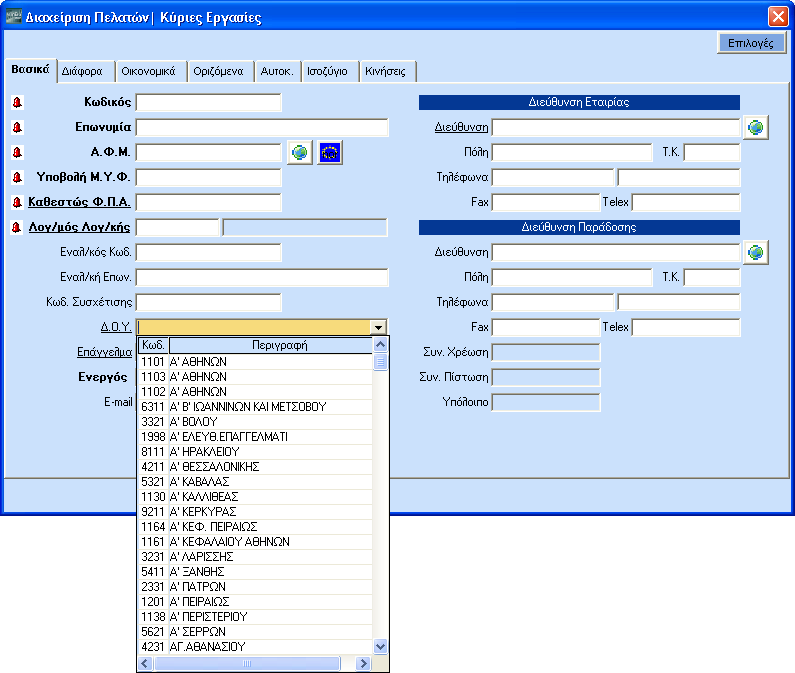Image resolution: width=795 pixels, height=673 pixels.
Task: Click the Κωδ. Συσχέτισης input field
Action: [x=208, y=302]
